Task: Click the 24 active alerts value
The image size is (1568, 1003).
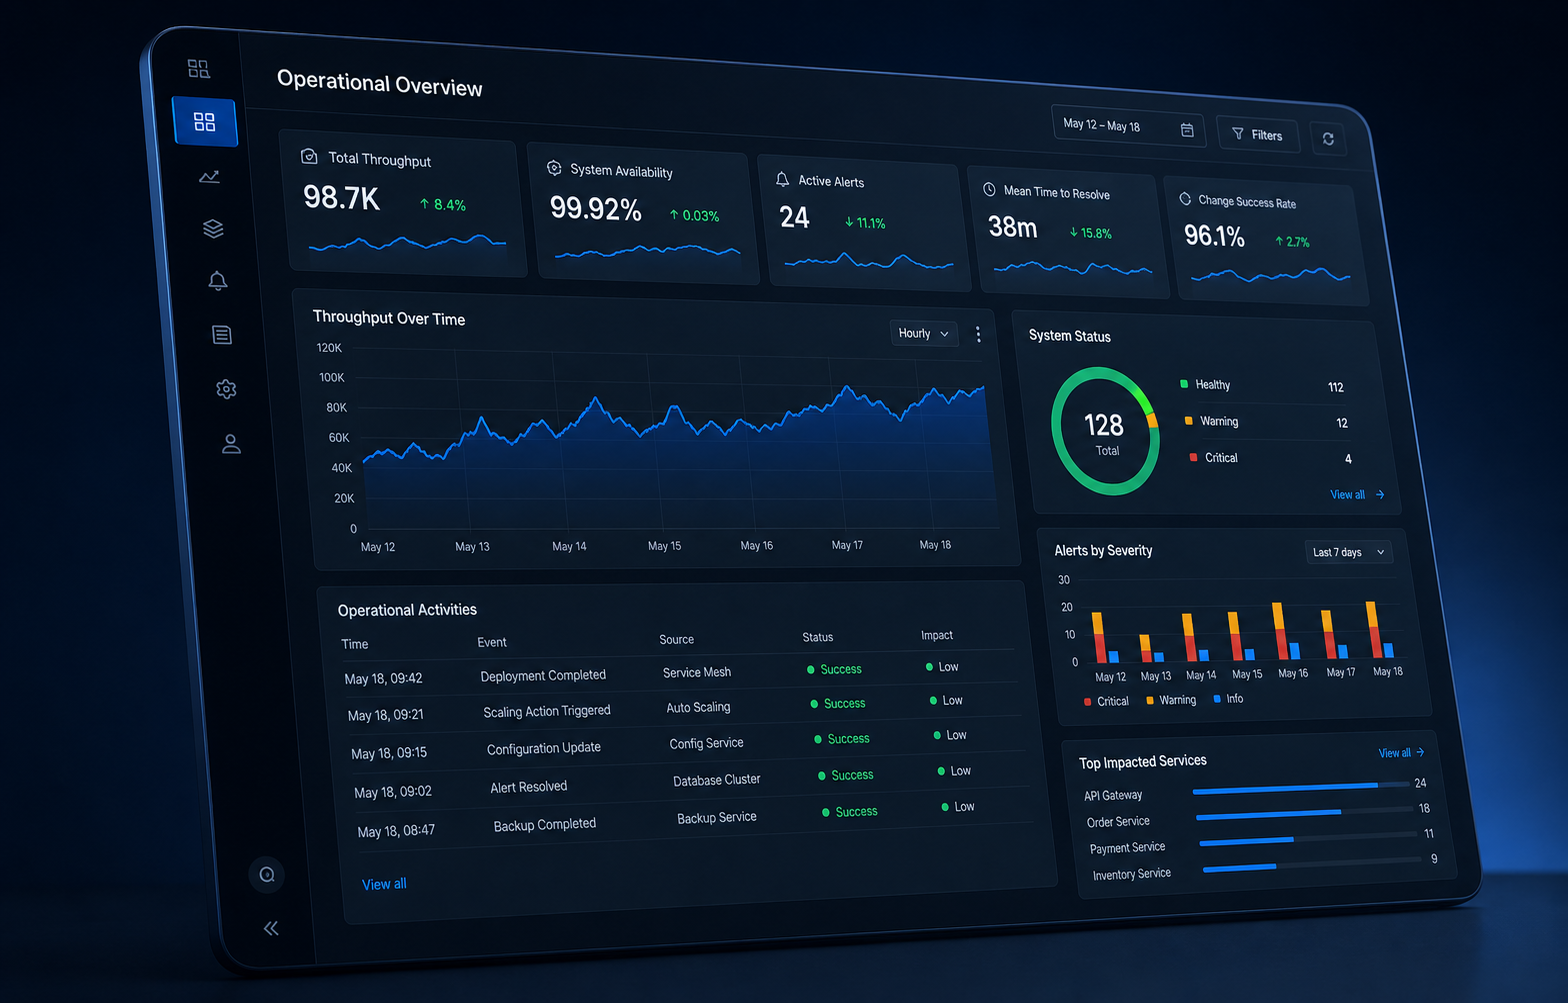Action: 794,217
